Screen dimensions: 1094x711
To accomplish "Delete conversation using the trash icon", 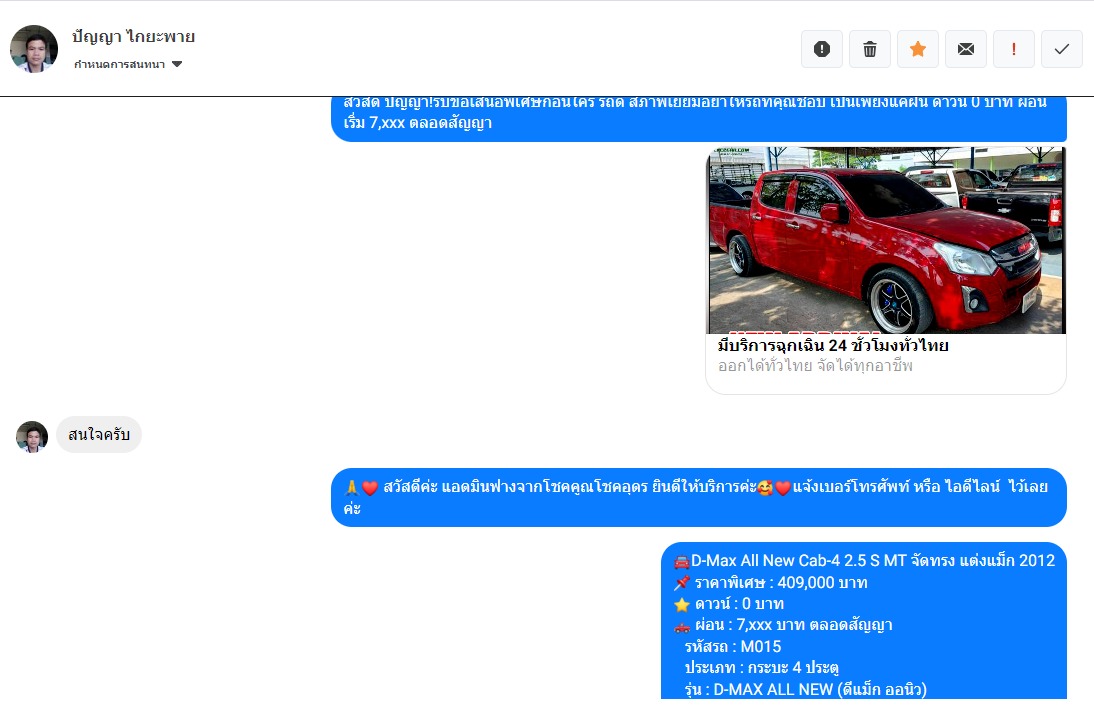I will (x=870, y=49).
